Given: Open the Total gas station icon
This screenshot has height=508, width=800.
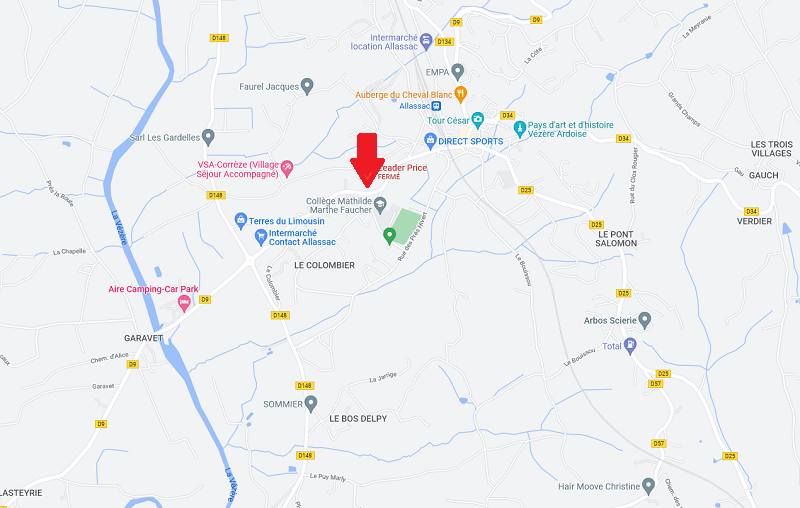Looking at the screenshot, I should tap(631, 346).
